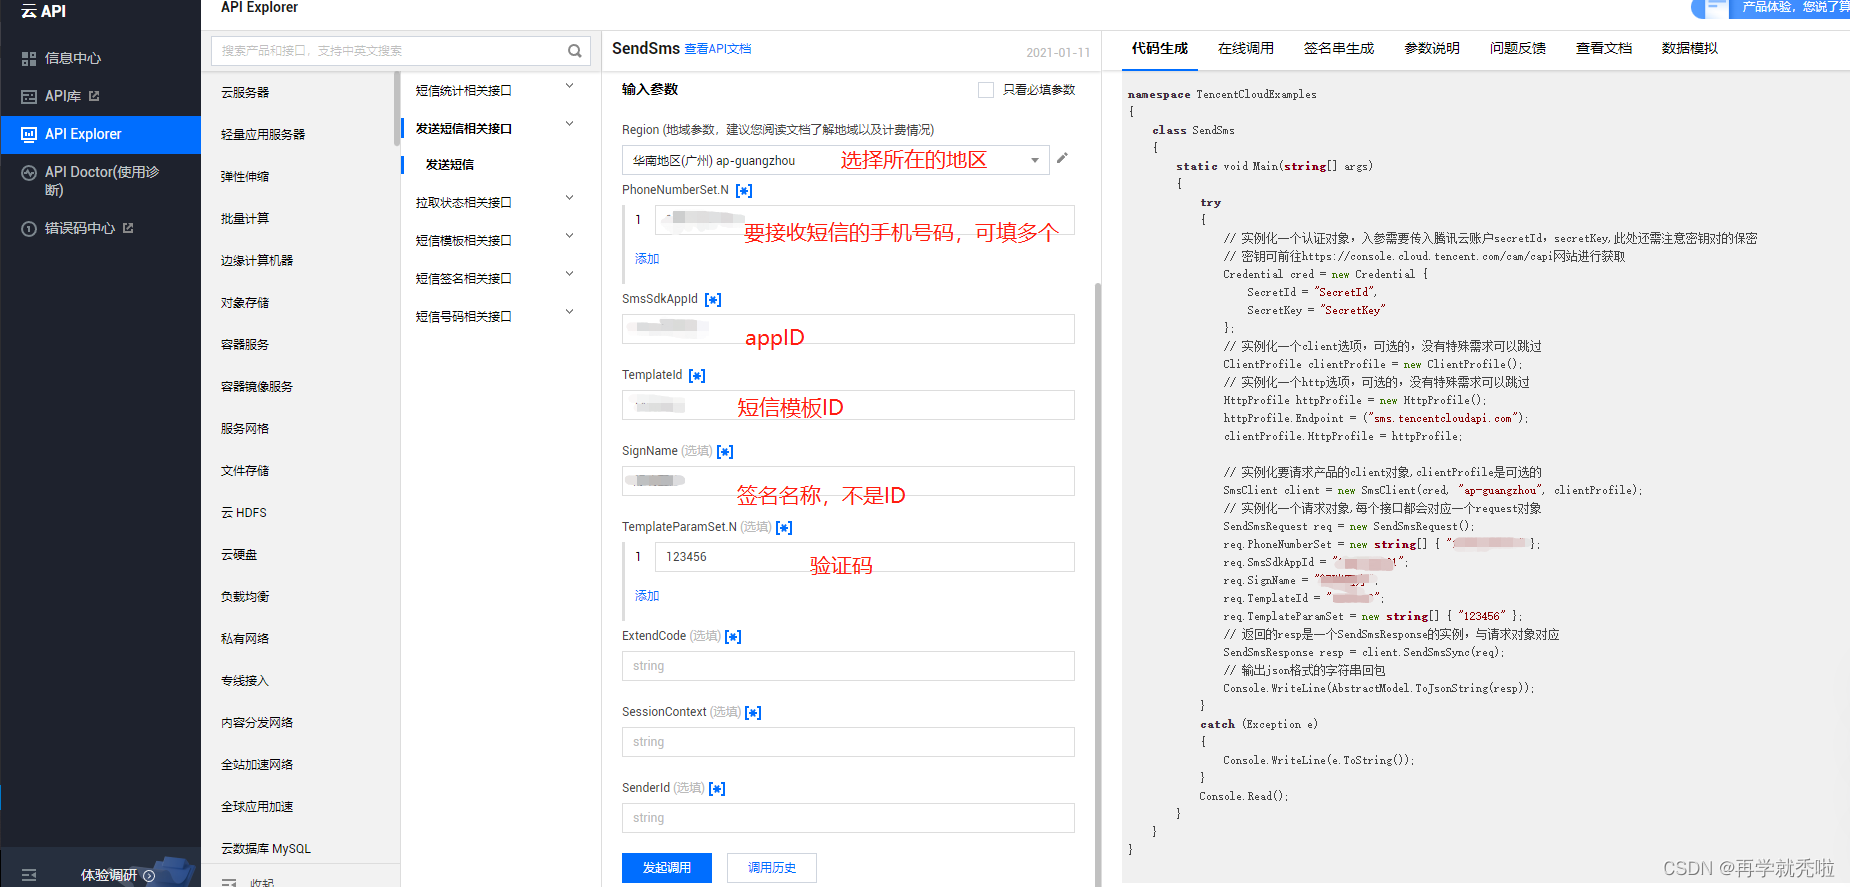This screenshot has height=887, width=1850.
Task: Open the 错误码中心 sidebar icon
Action: coord(29,229)
